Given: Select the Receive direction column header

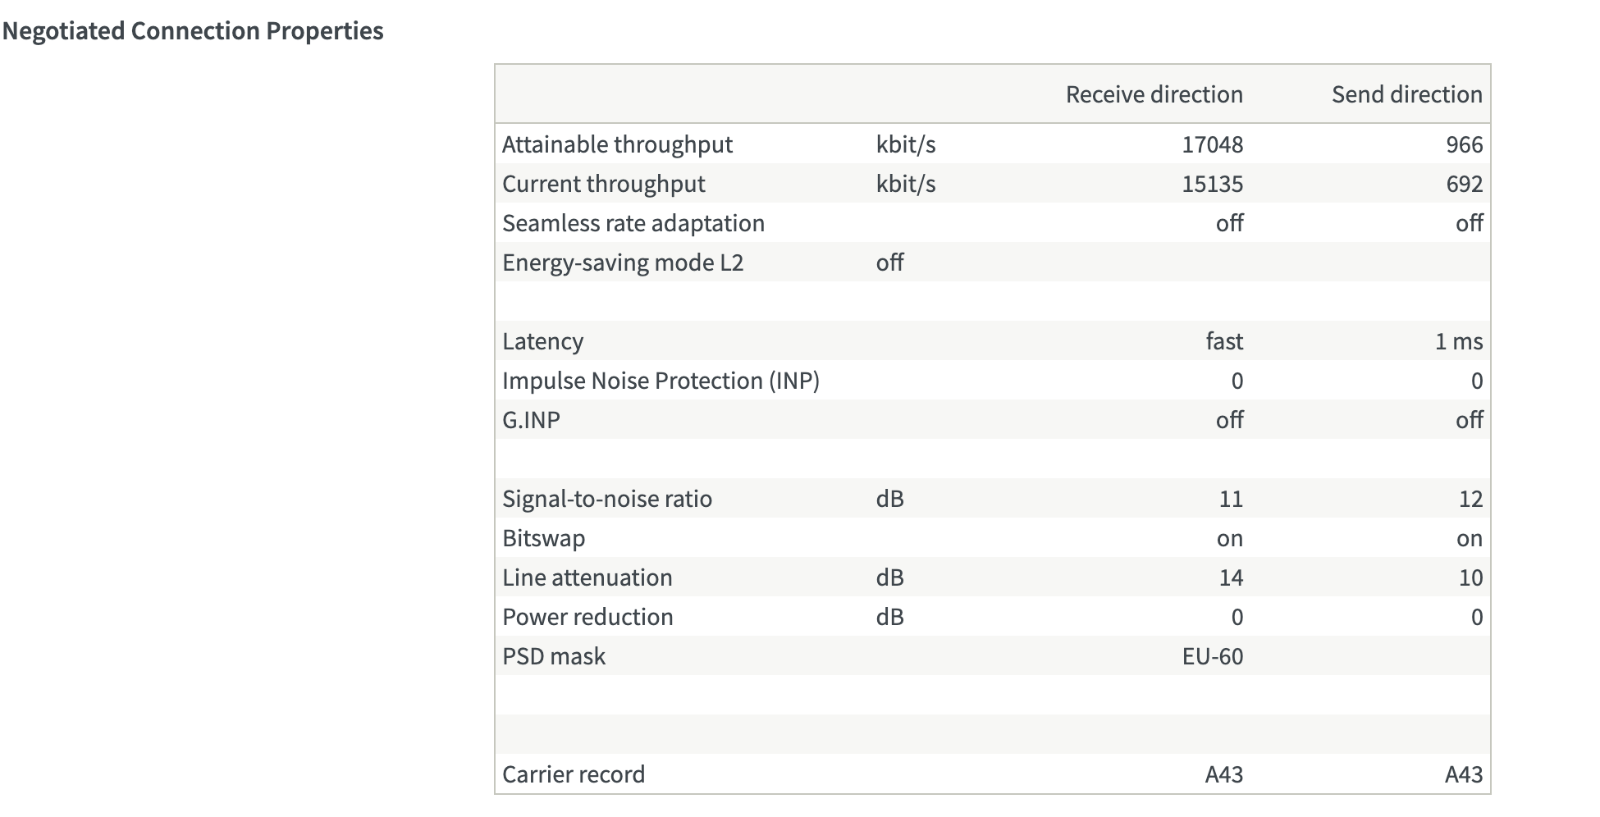Looking at the screenshot, I should (x=1154, y=94).
